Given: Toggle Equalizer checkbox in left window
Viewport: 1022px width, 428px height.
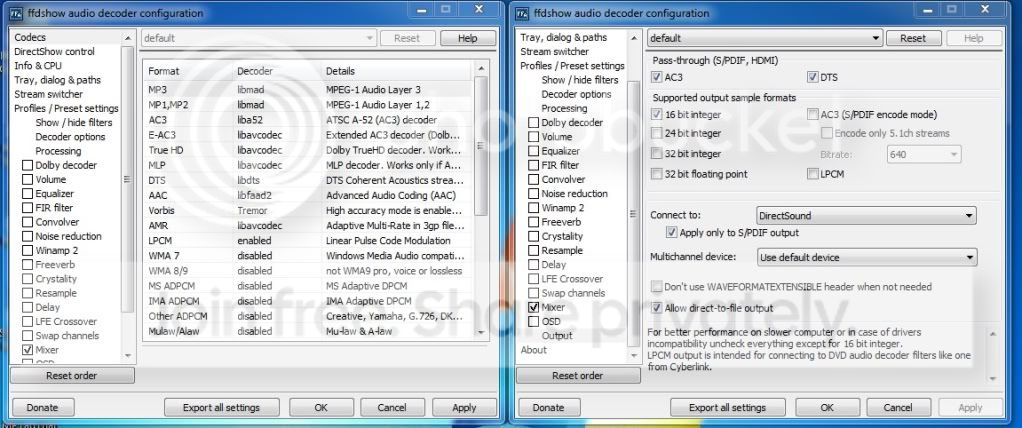Looking at the screenshot, I should pos(27,193).
